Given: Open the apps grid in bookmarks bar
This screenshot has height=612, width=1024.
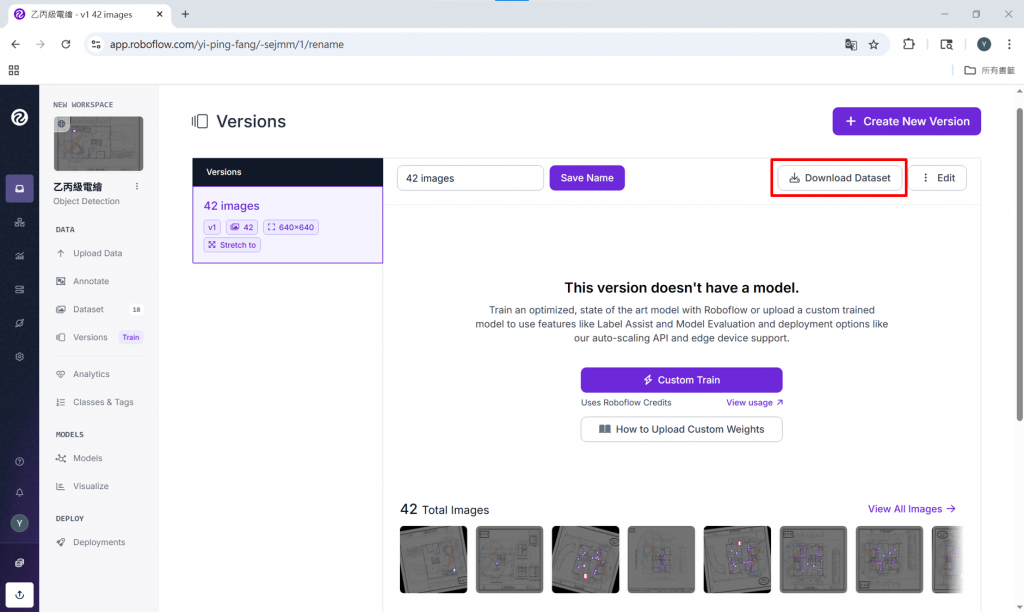Looking at the screenshot, I should [x=14, y=71].
